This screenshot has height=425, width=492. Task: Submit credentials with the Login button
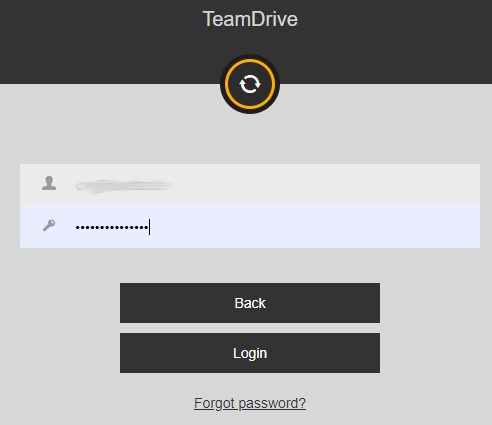click(250, 353)
